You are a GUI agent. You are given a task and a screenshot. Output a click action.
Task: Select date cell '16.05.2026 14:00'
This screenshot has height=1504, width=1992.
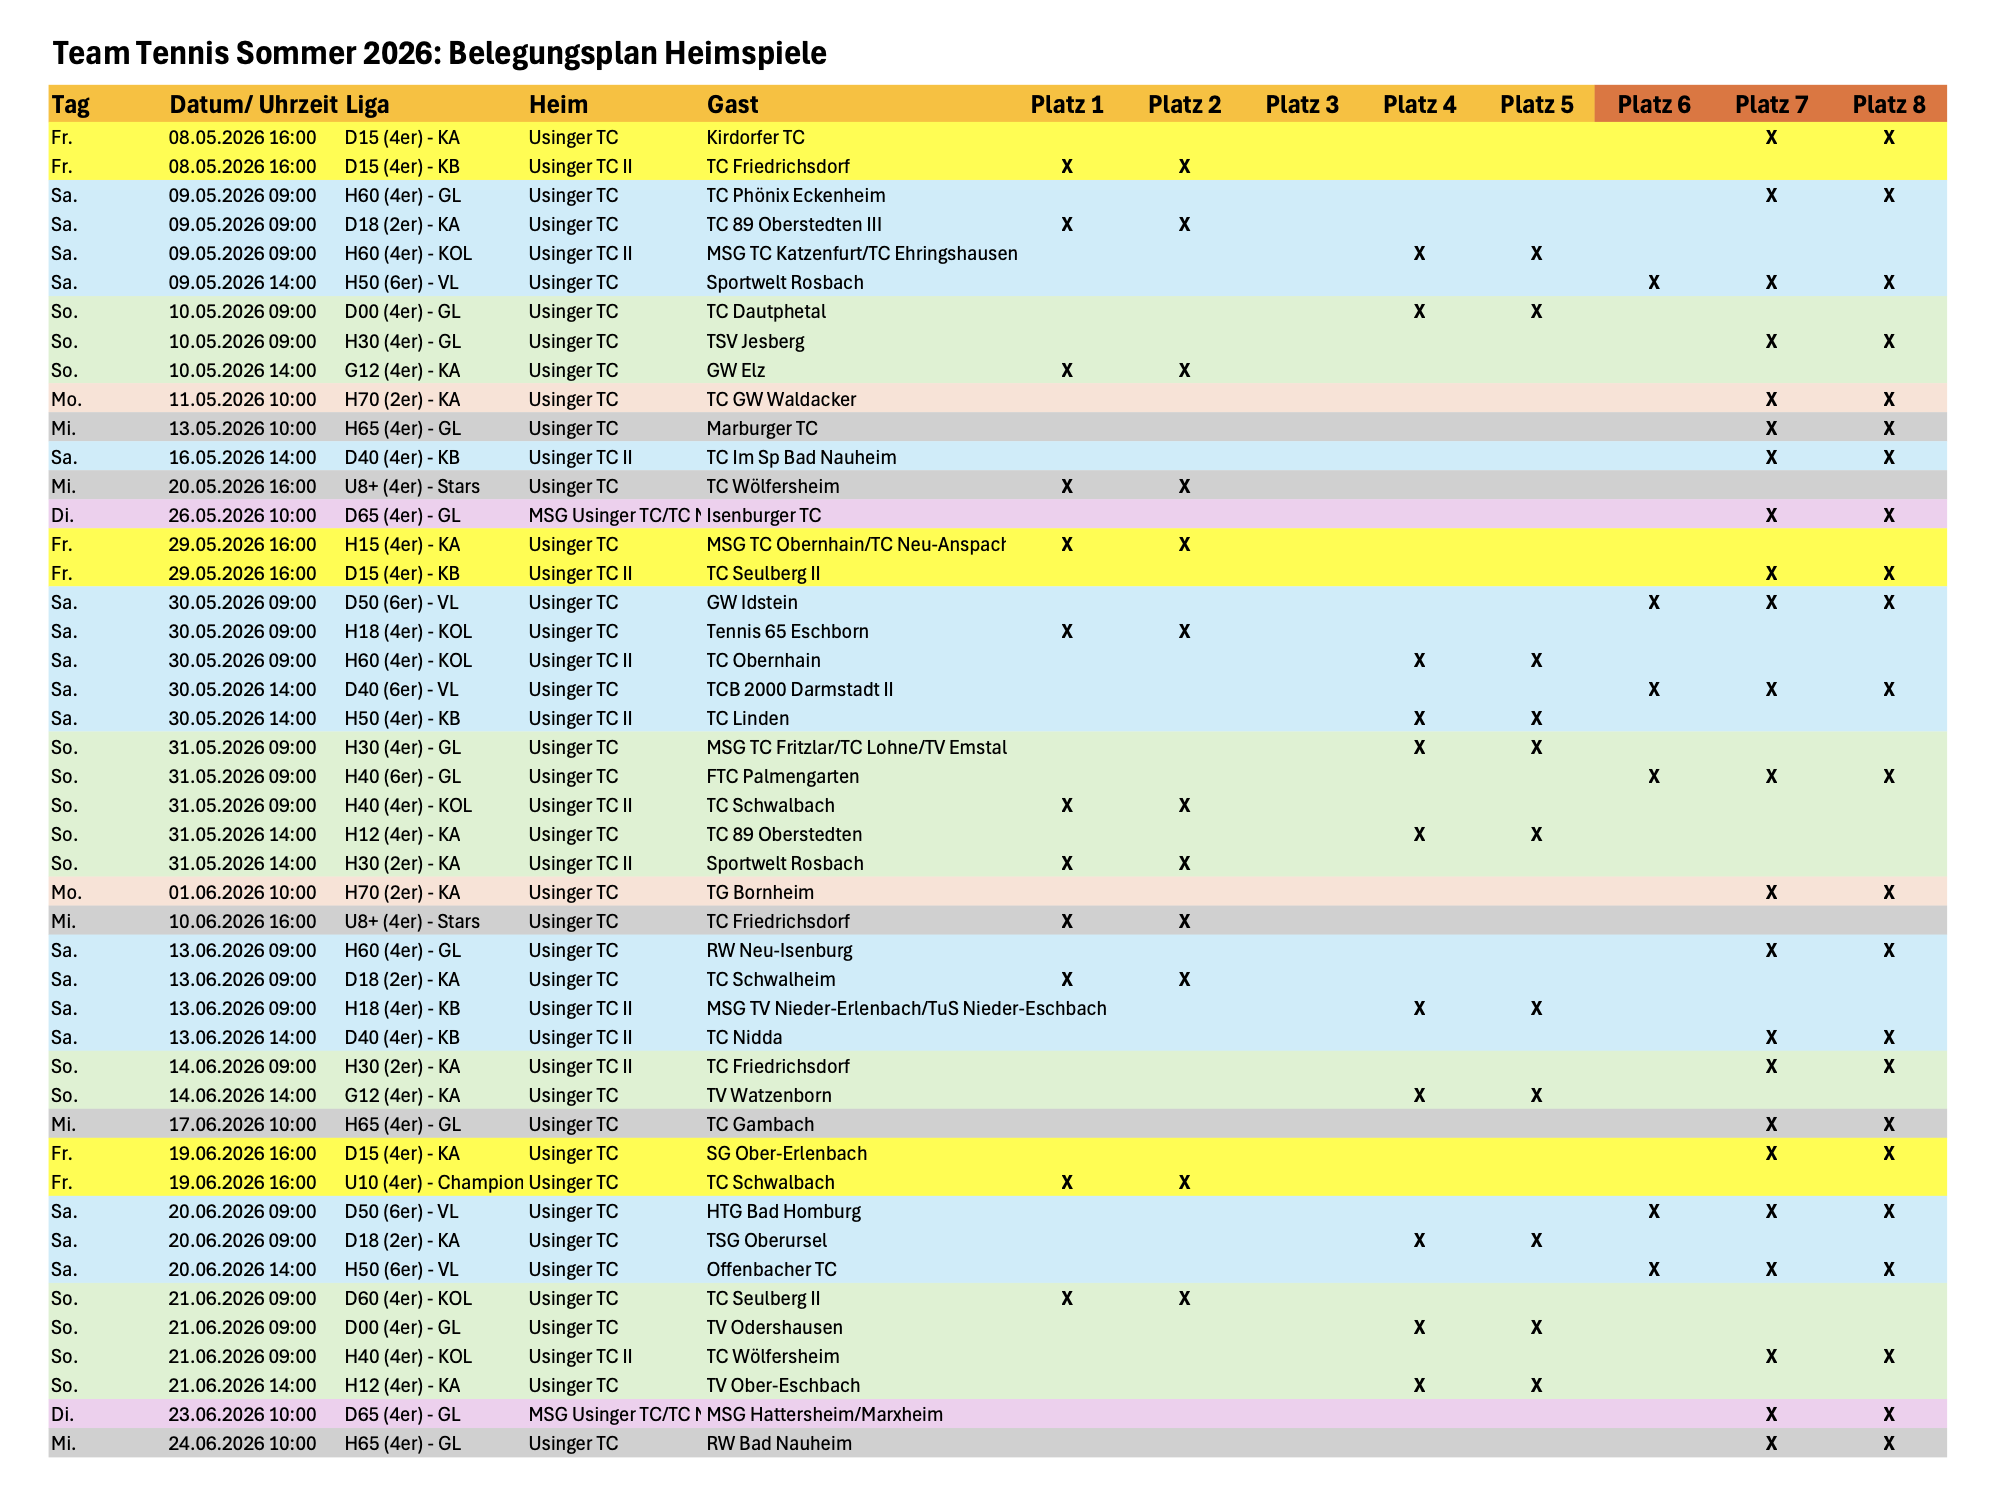[x=242, y=457]
